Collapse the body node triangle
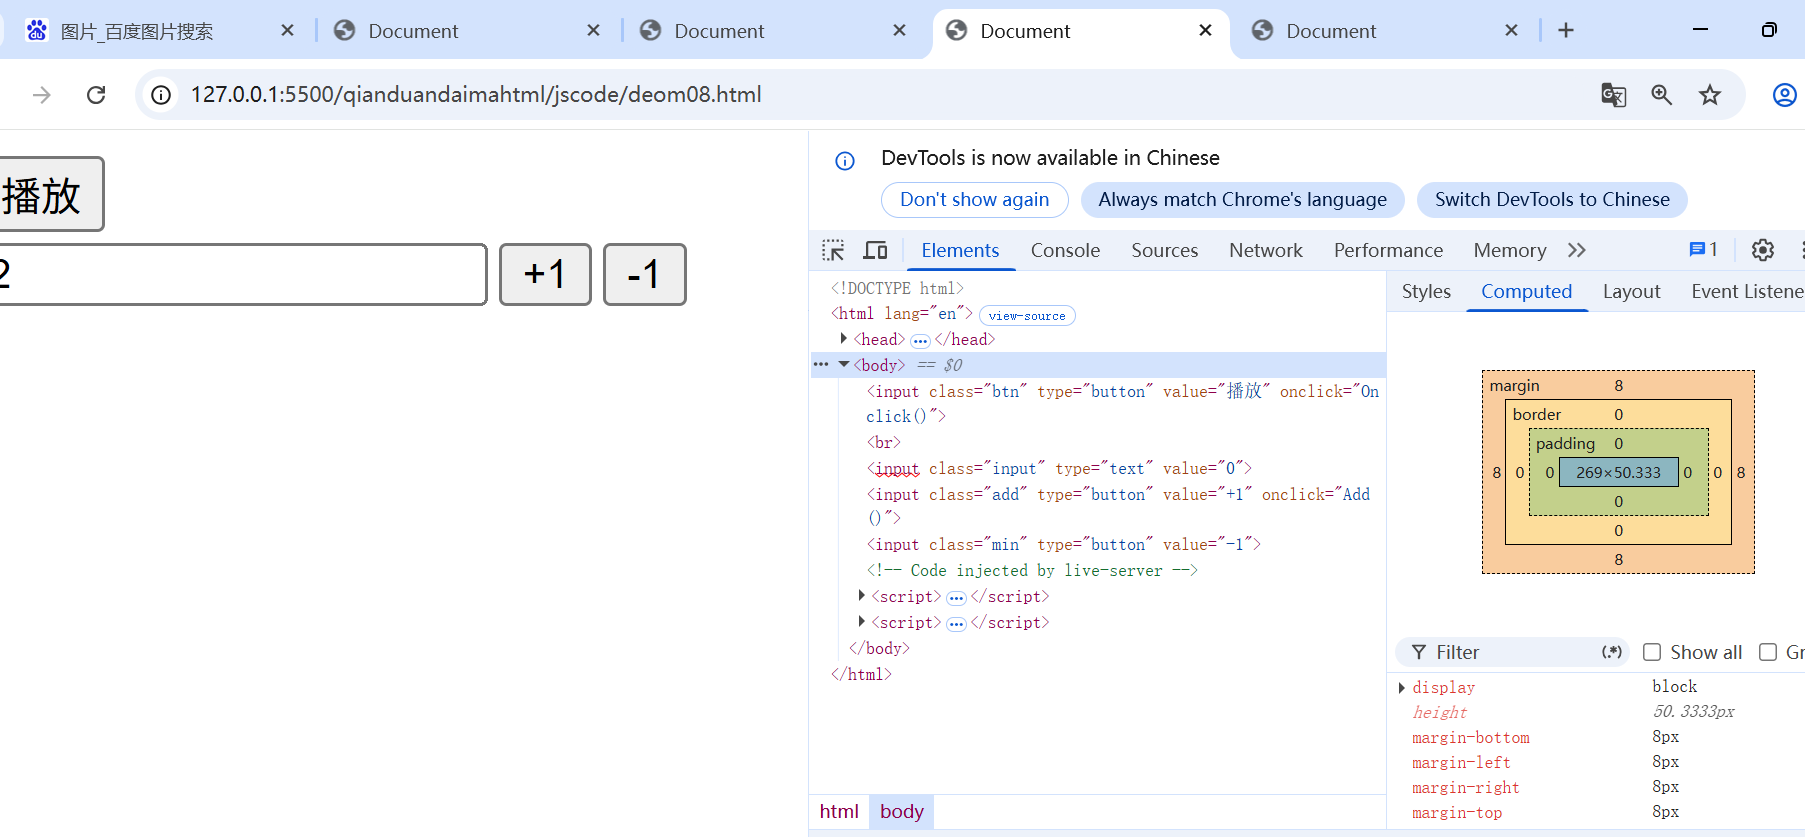This screenshot has height=837, width=1805. tap(844, 365)
